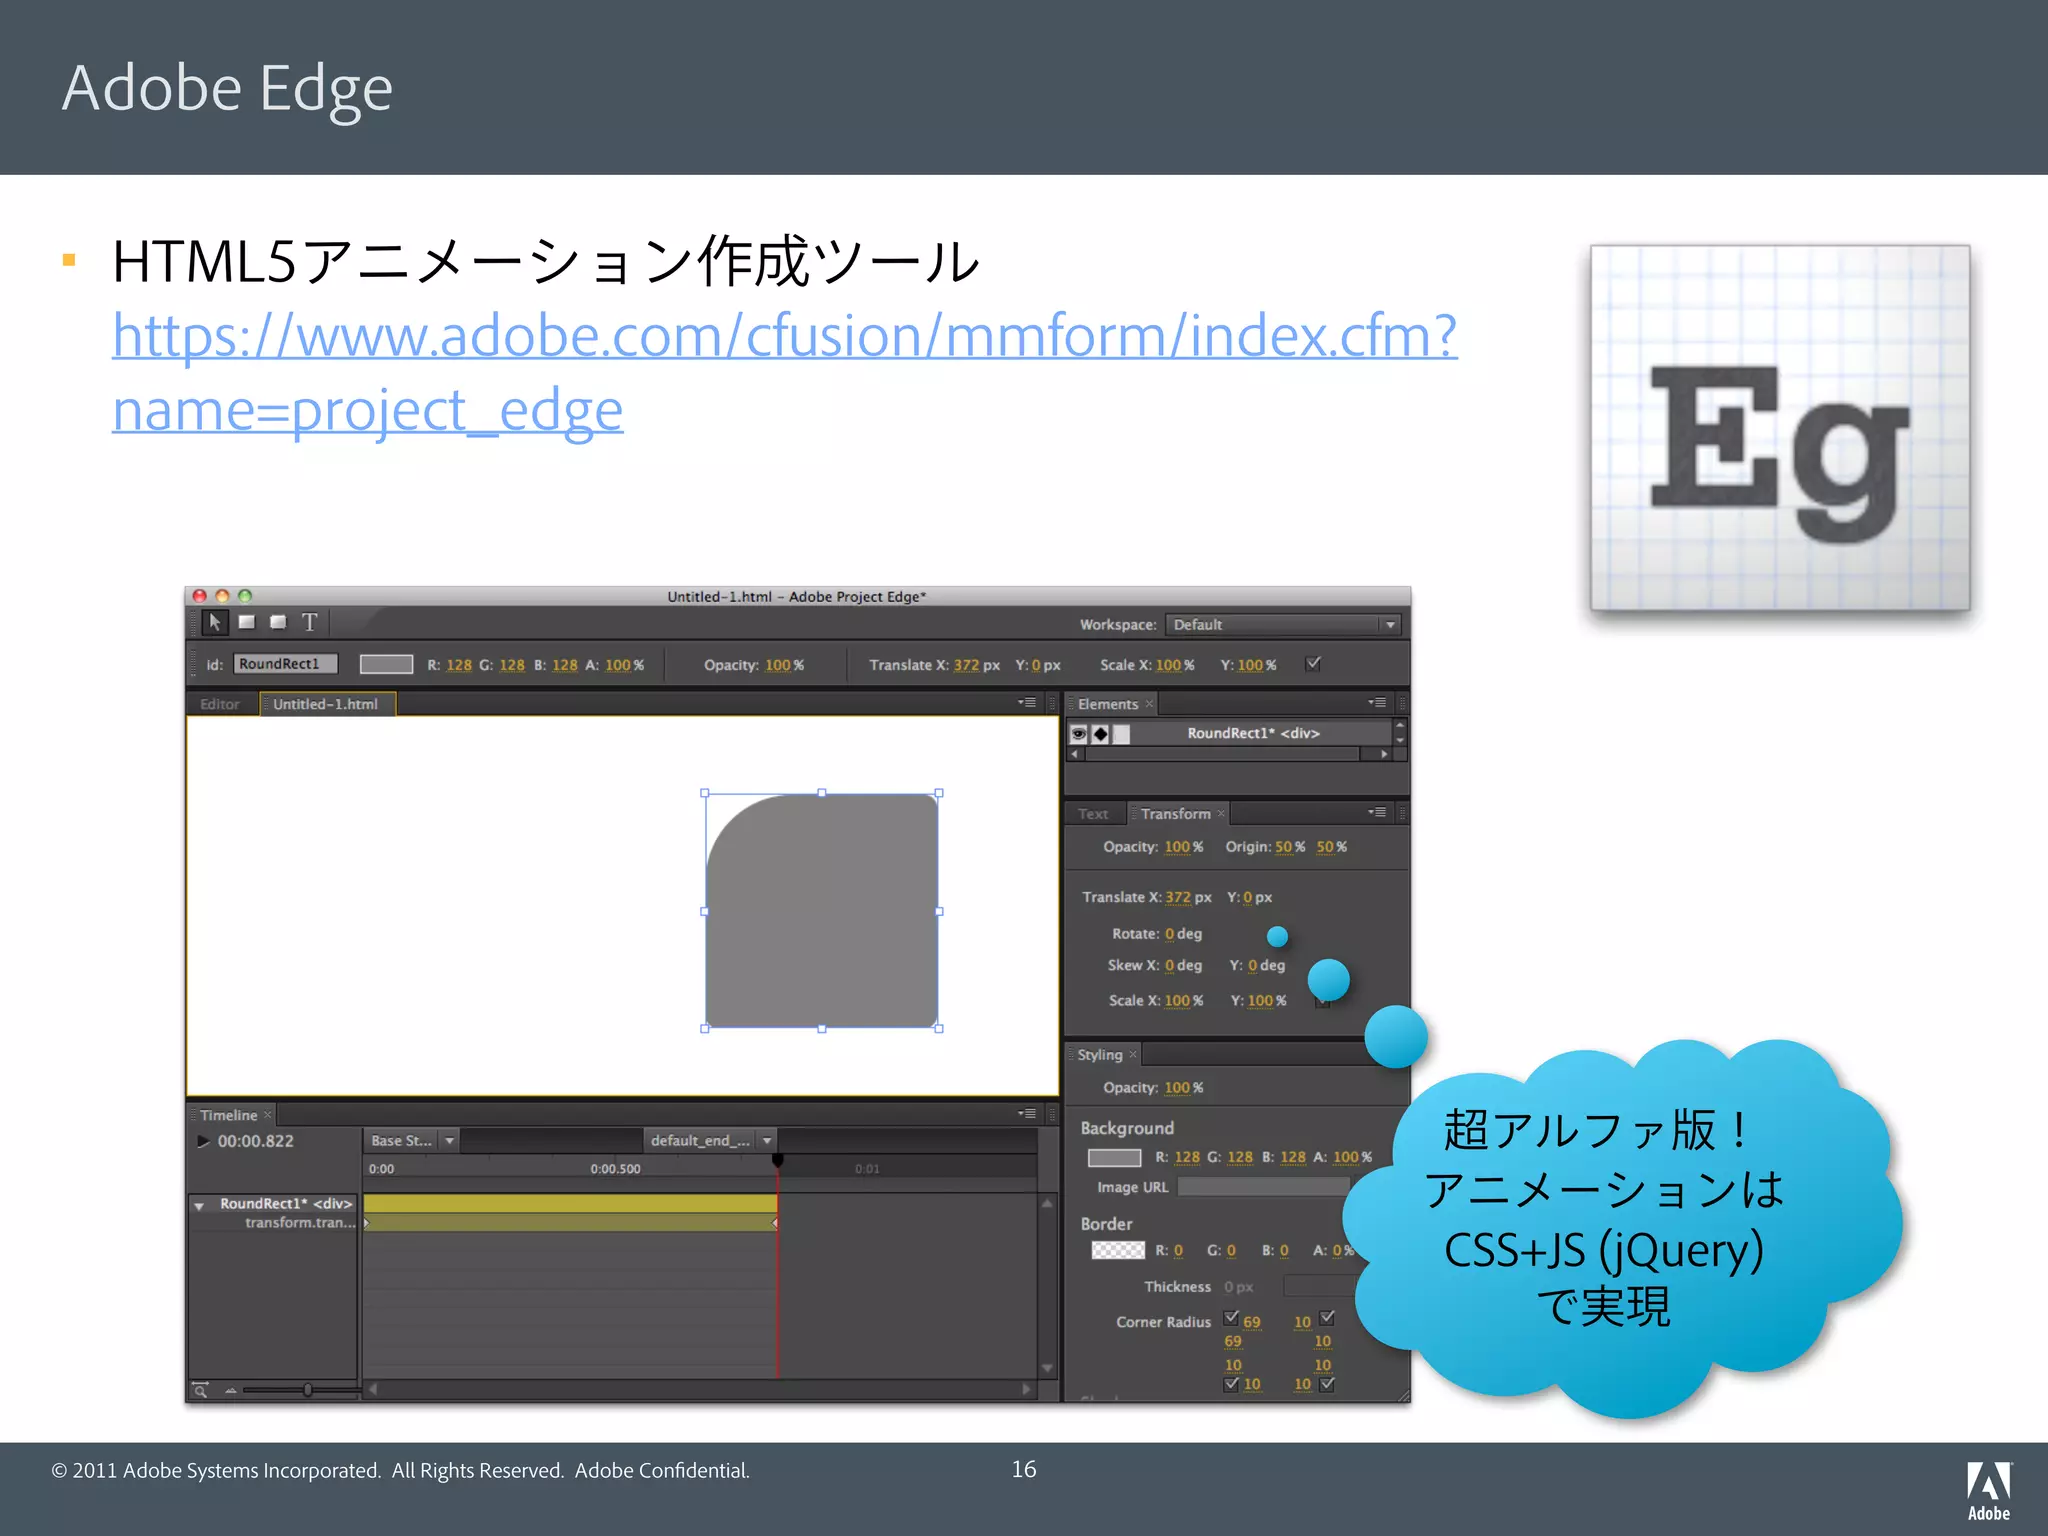Toggle visibility eye for RoundRect1 element

coord(1079,734)
